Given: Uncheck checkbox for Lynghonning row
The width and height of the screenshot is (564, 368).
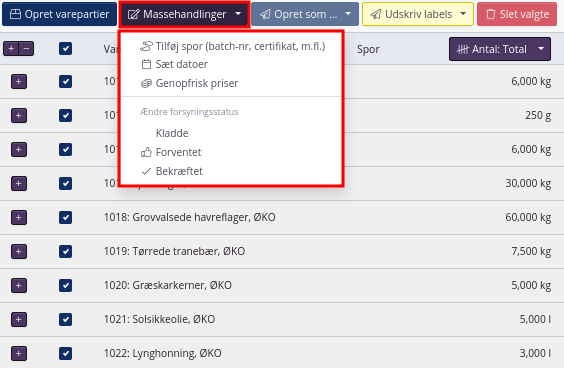Looking at the screenshot, I should (65, 353).
